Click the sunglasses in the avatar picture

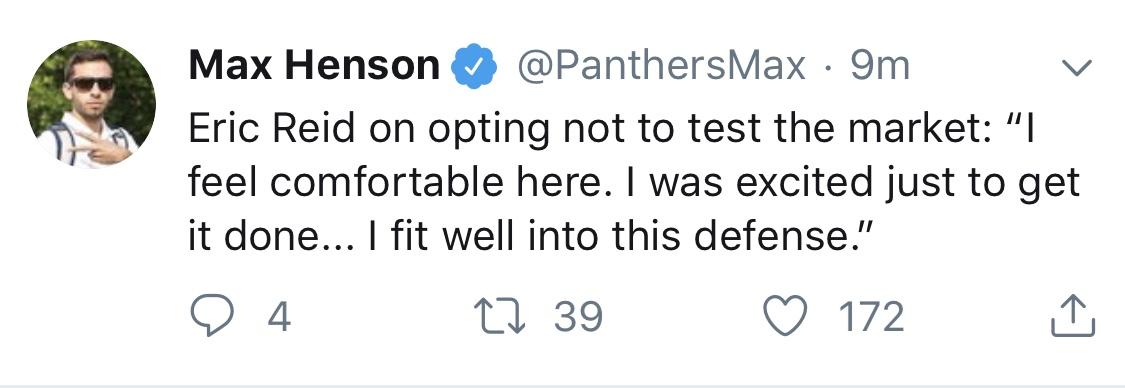(x=92, y=83)
